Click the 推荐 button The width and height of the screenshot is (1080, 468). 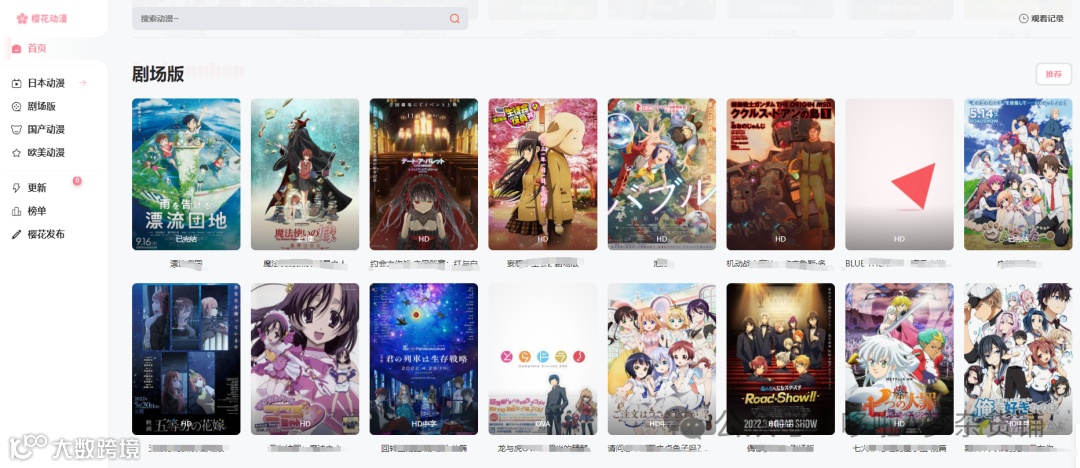point(1054,74)
